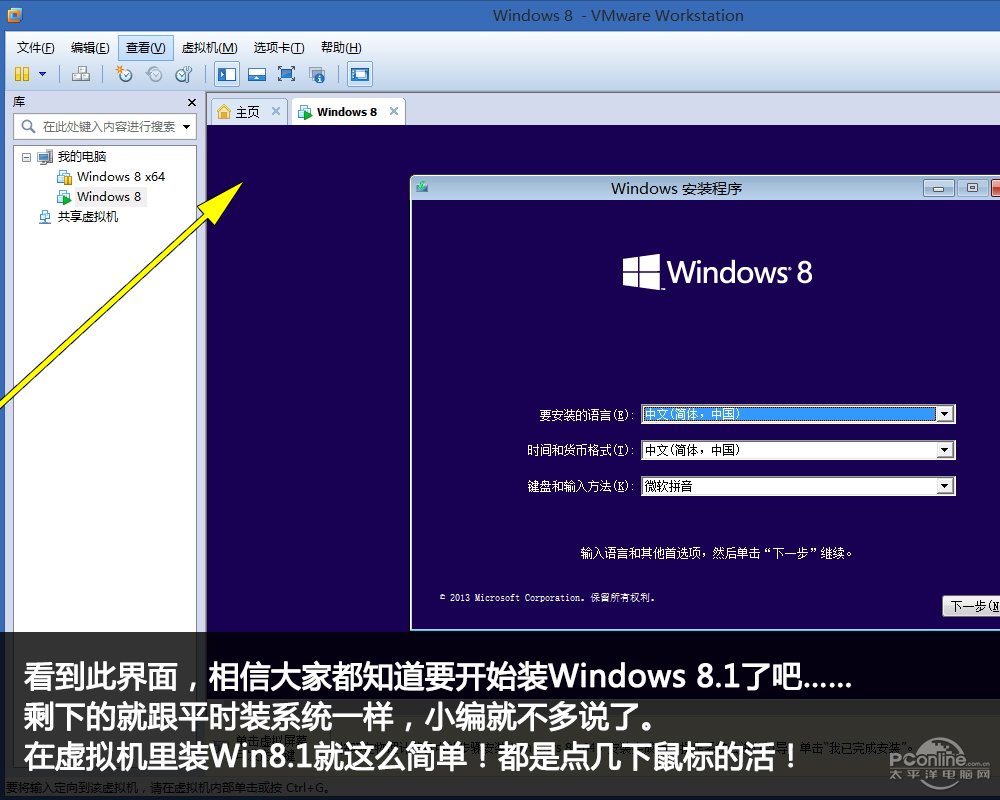The height and width of the screenshot is (800, 1000).
Task: Toggle the thumbnail bar view
Action: [x=257, y=75]
